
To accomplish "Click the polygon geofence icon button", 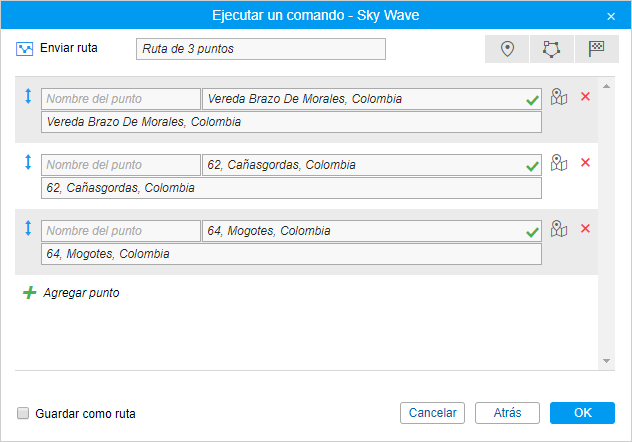I will click(x=552, y=49).
